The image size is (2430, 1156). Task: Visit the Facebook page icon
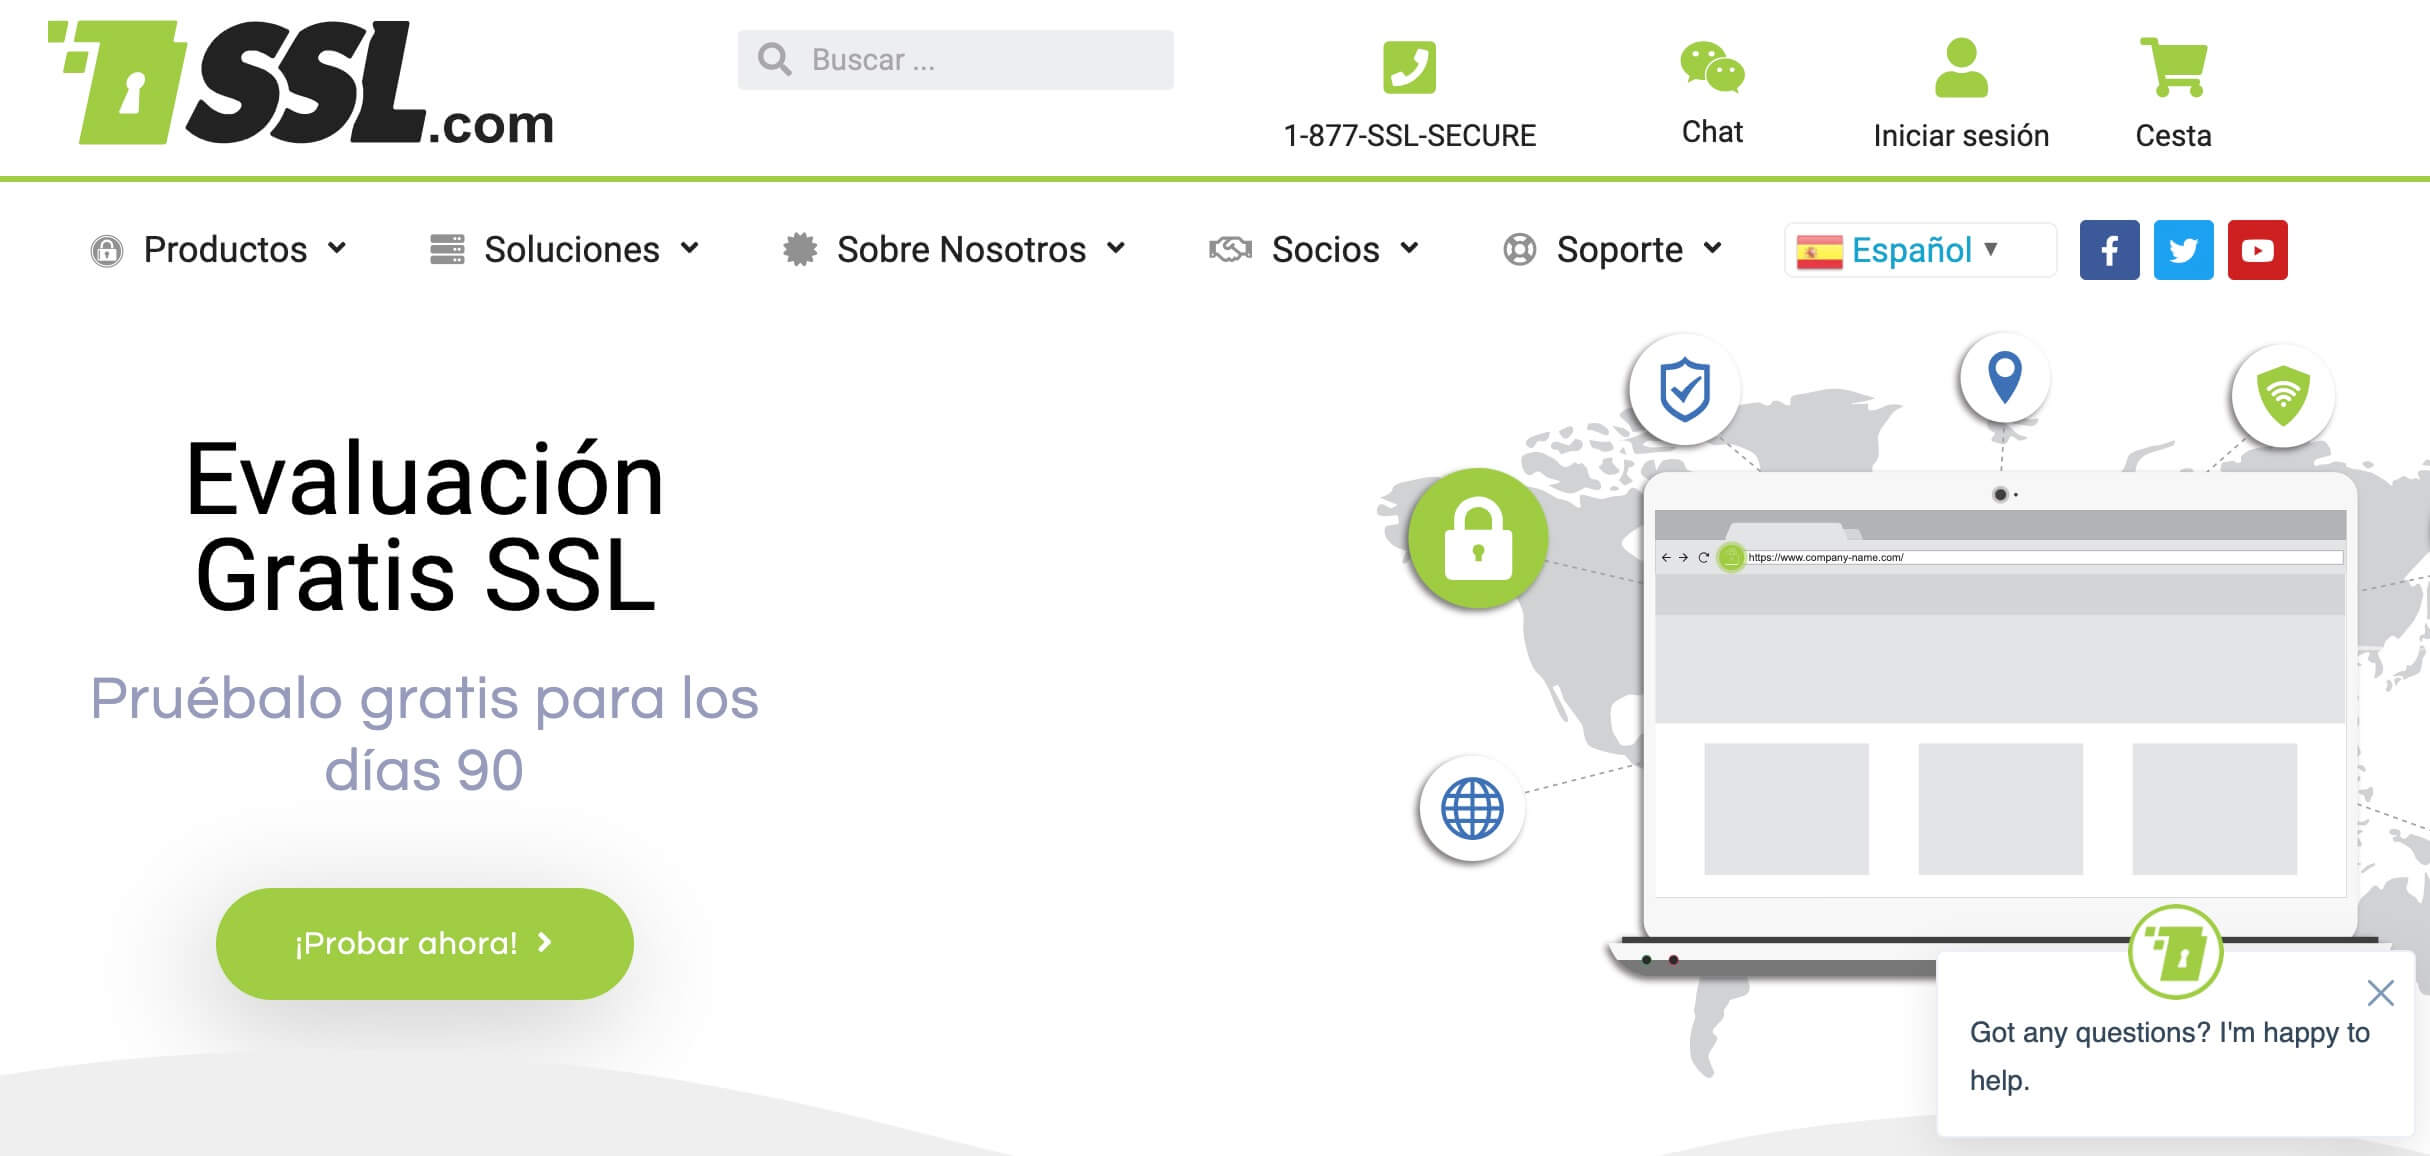pos(2109,250)
